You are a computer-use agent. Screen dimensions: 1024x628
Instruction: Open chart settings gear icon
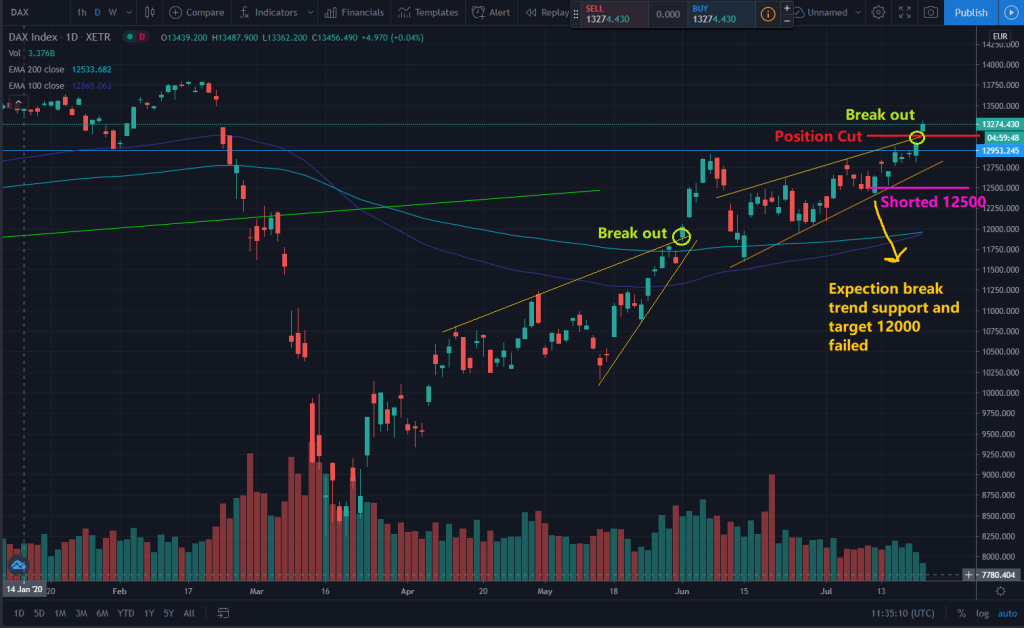[x=878, y=13]
